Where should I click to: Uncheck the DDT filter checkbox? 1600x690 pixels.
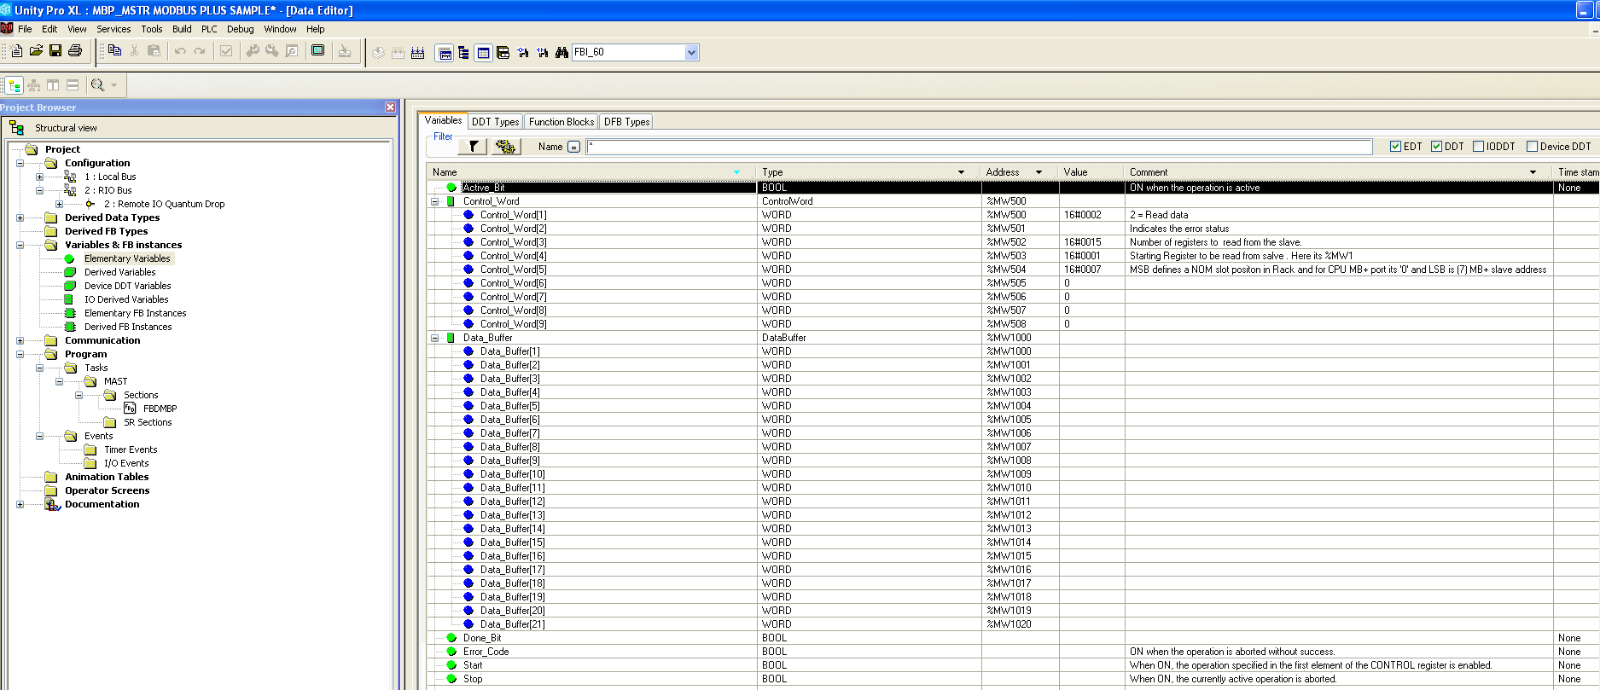[x=1437, y=146]
